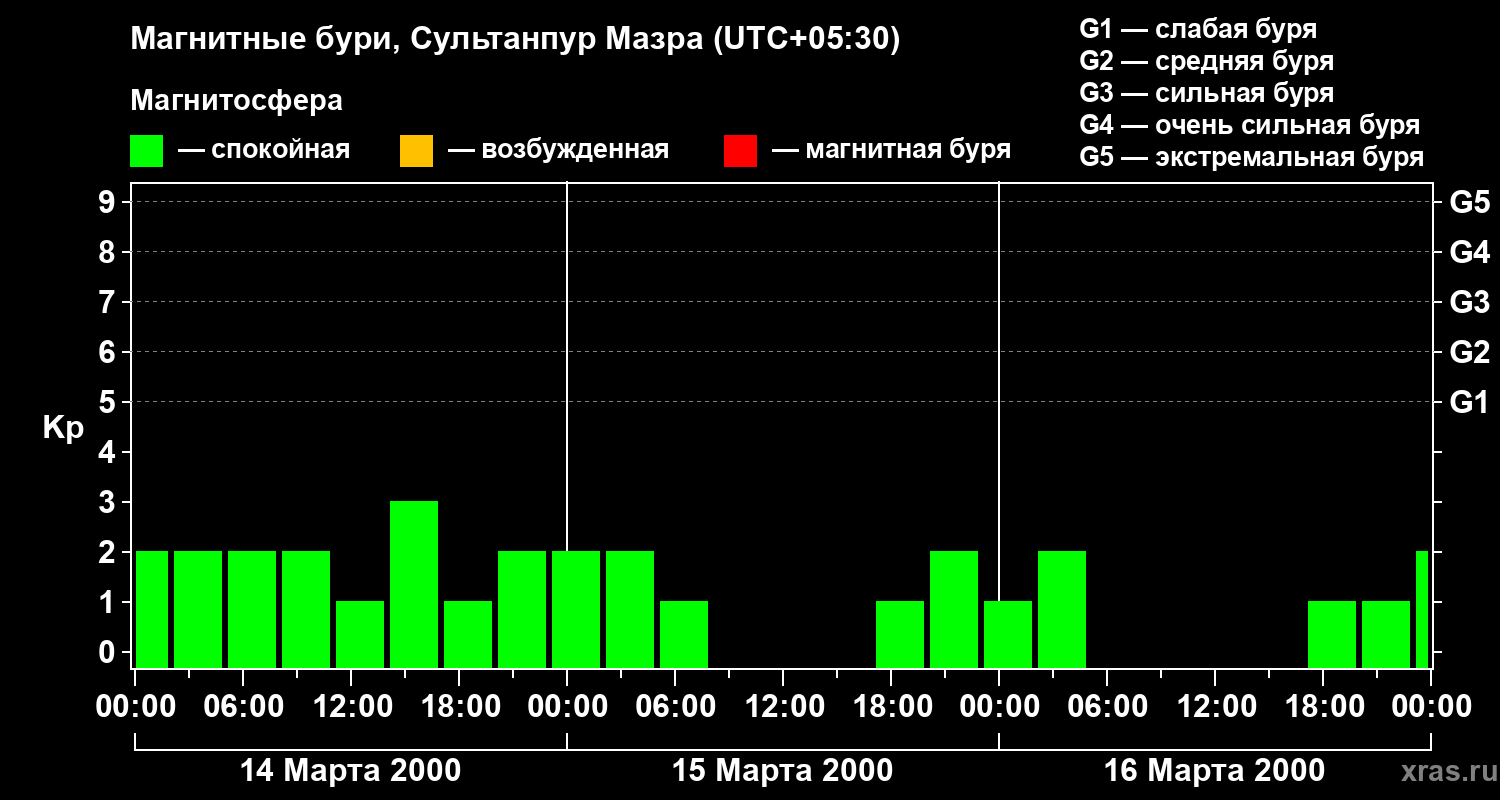The height and width of the screenshot is (800, 1500).
Task: Click the red 'магнитная буря' legend swatch
Action: (x=740, y=150)
